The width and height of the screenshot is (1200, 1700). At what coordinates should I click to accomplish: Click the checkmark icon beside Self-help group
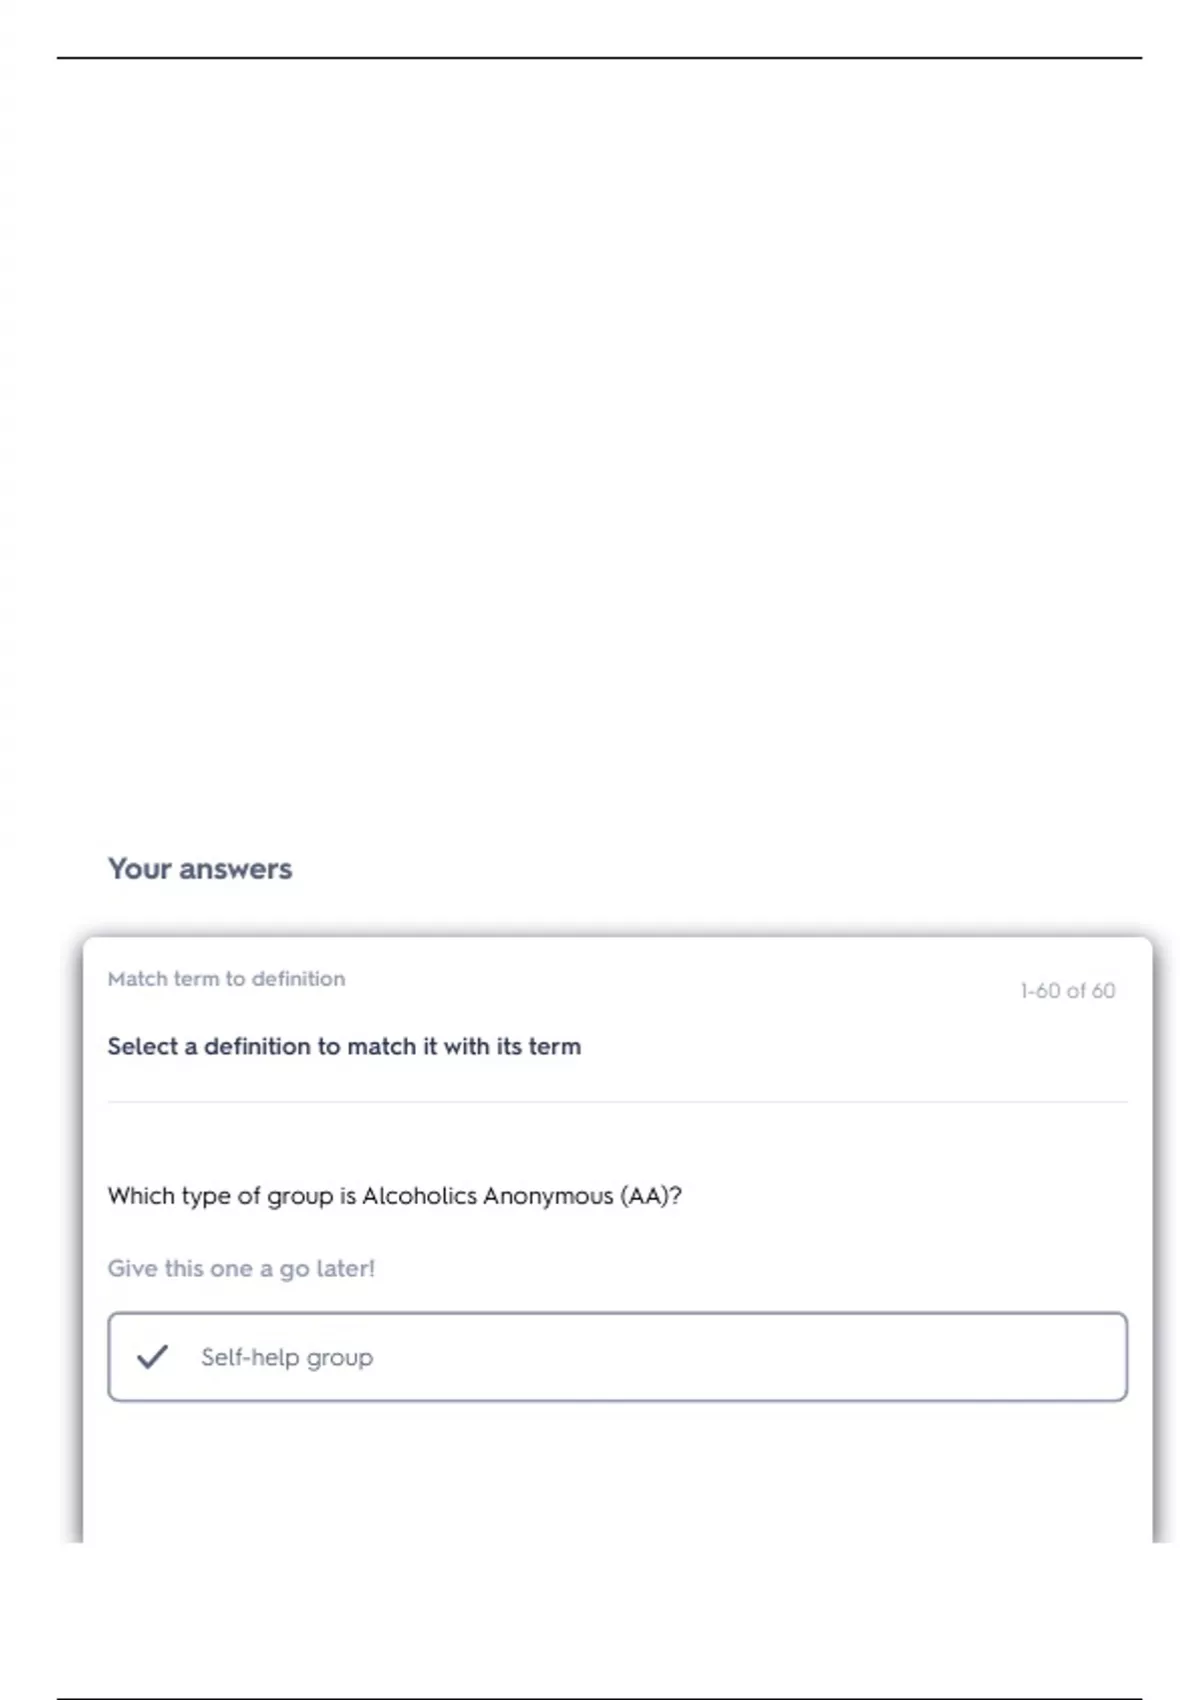pyautogui.click(x=152, y=1357)
